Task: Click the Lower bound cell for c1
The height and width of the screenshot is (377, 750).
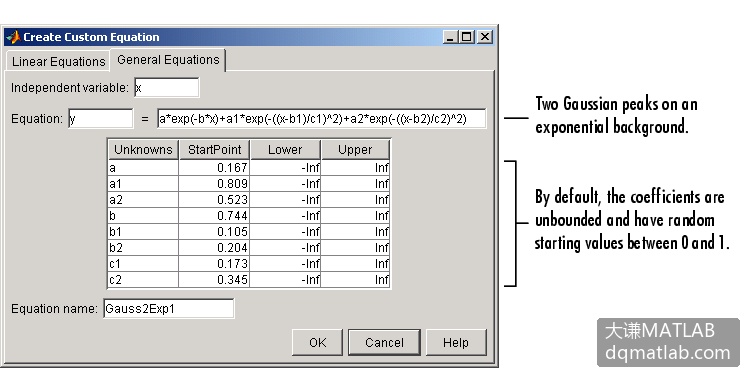Action: [285, 264]
